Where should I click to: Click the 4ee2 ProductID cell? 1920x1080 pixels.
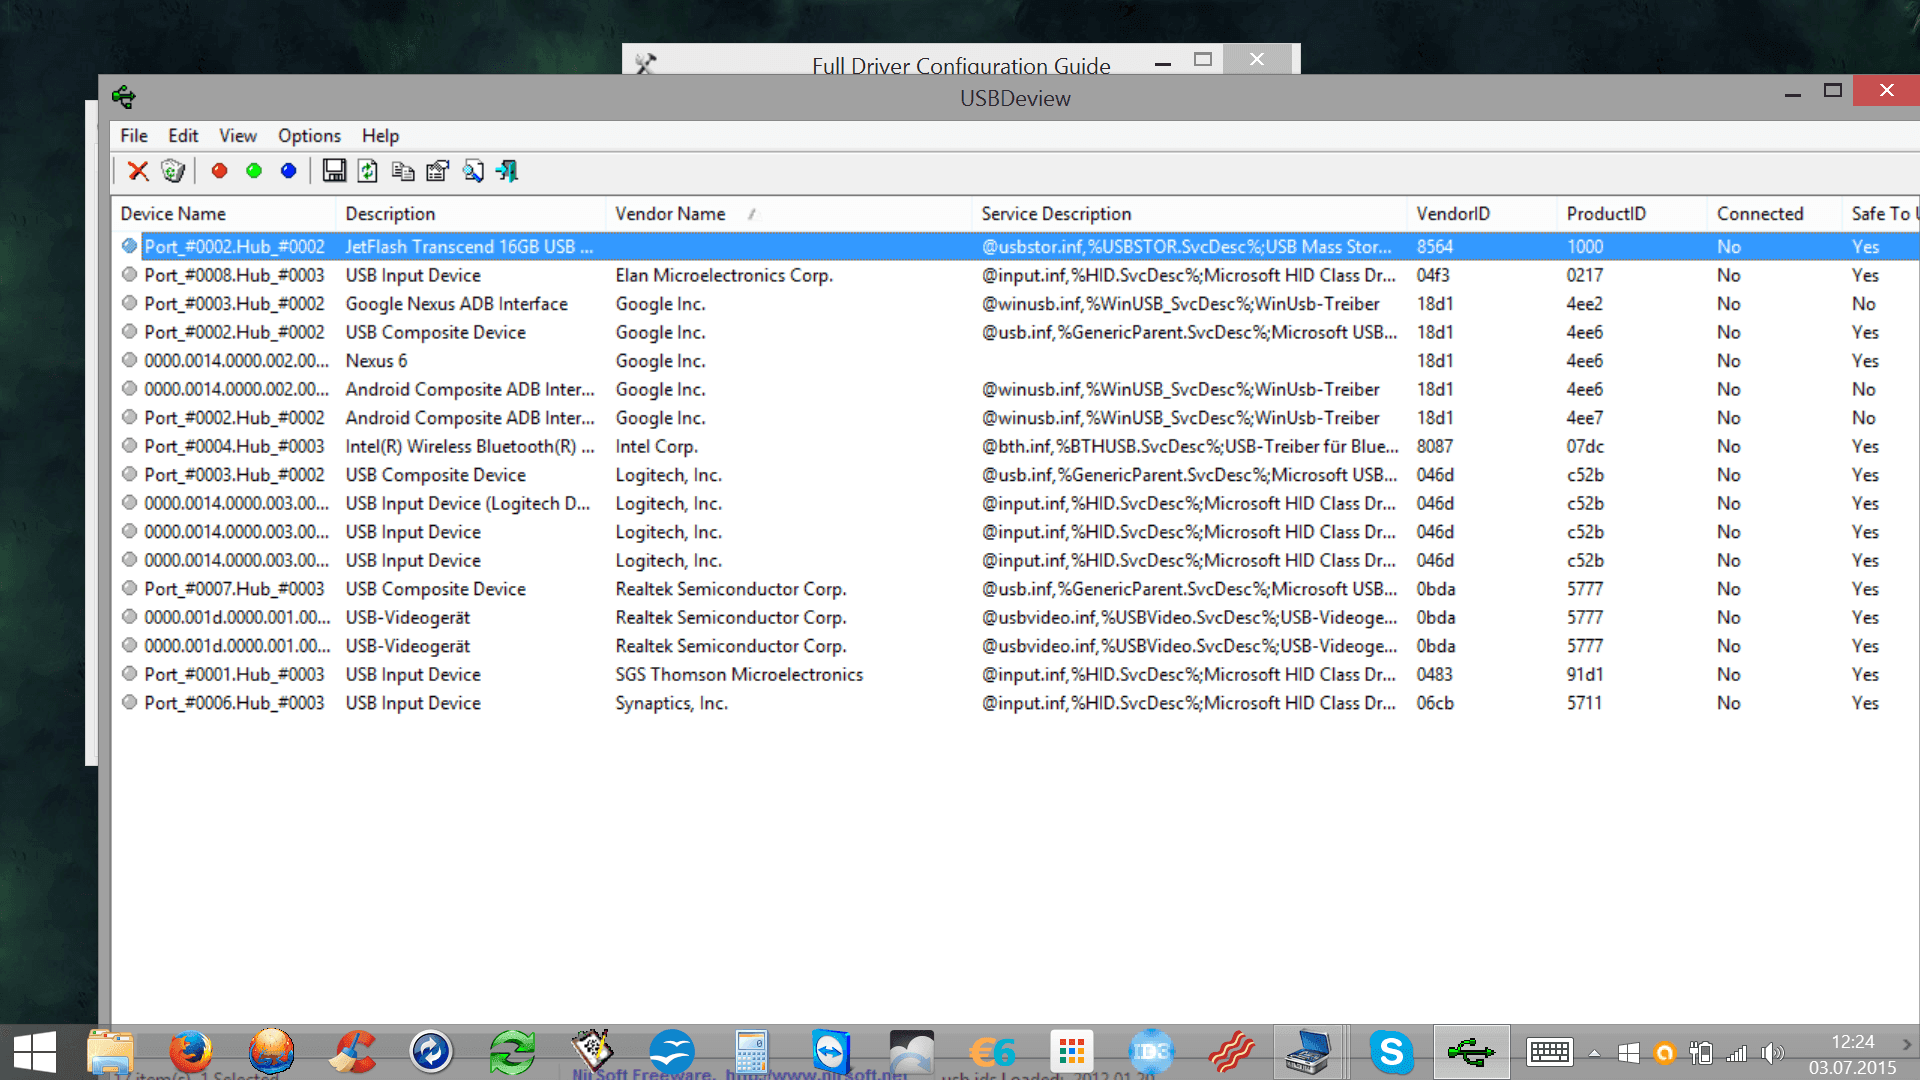1585,303
